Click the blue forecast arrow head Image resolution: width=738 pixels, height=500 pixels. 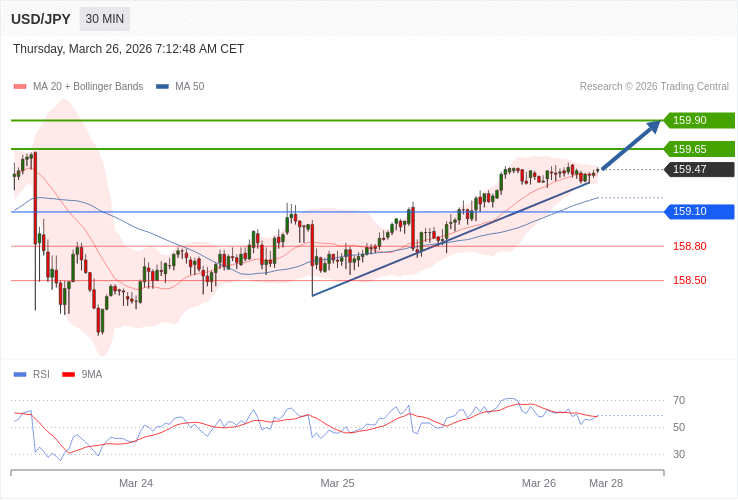coord(653,125)
